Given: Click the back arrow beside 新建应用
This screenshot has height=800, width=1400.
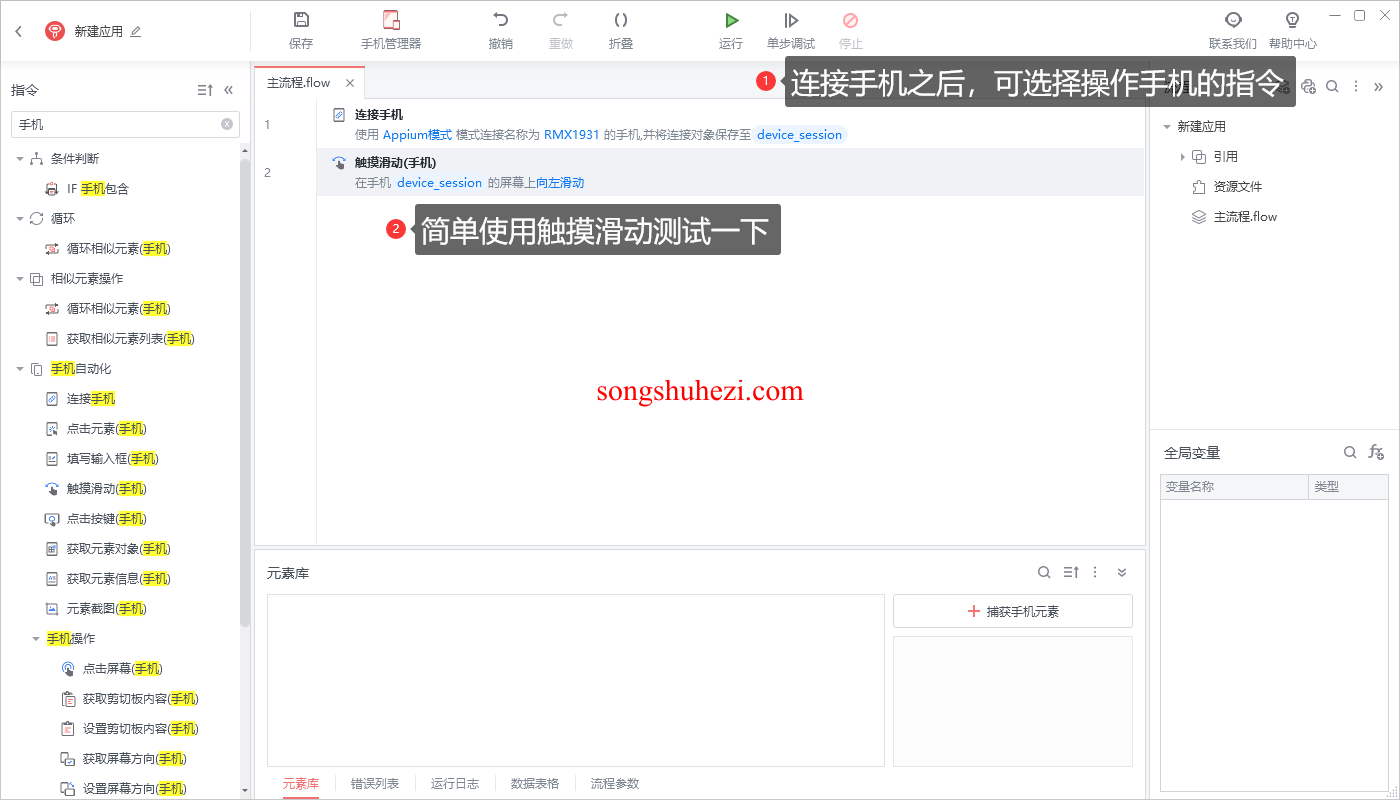Looking at the screenshot, I should click(18, 31).
